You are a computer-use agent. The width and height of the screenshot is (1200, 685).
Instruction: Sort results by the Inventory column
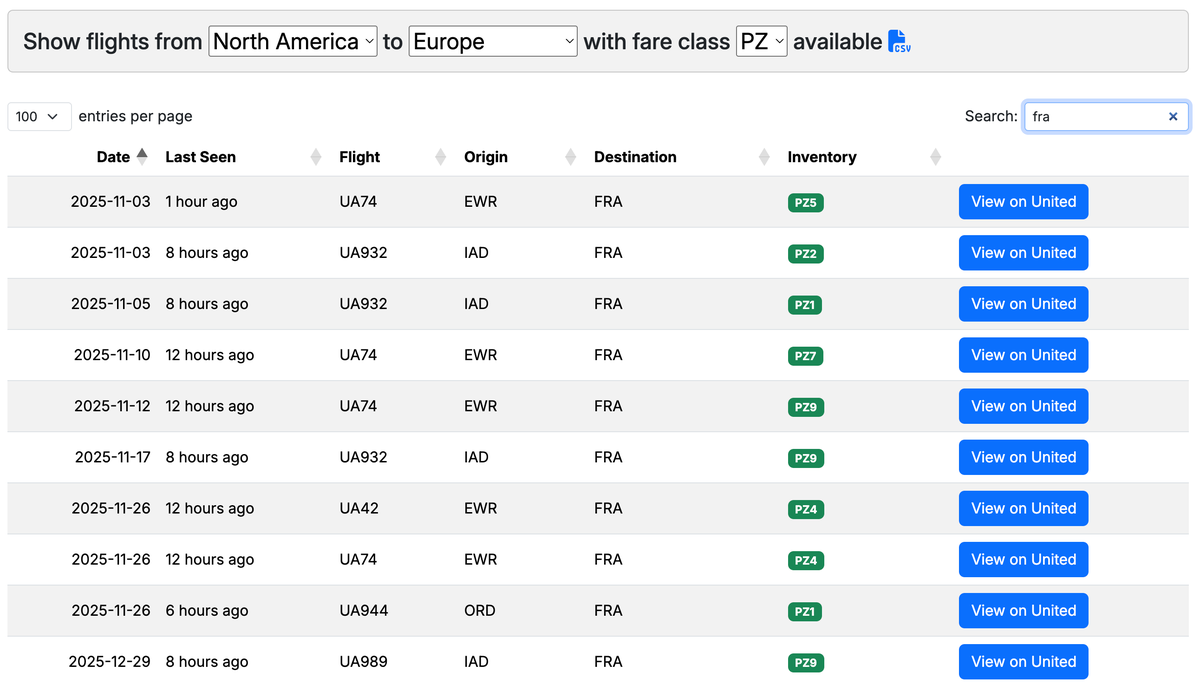click(x=822, y=157)
